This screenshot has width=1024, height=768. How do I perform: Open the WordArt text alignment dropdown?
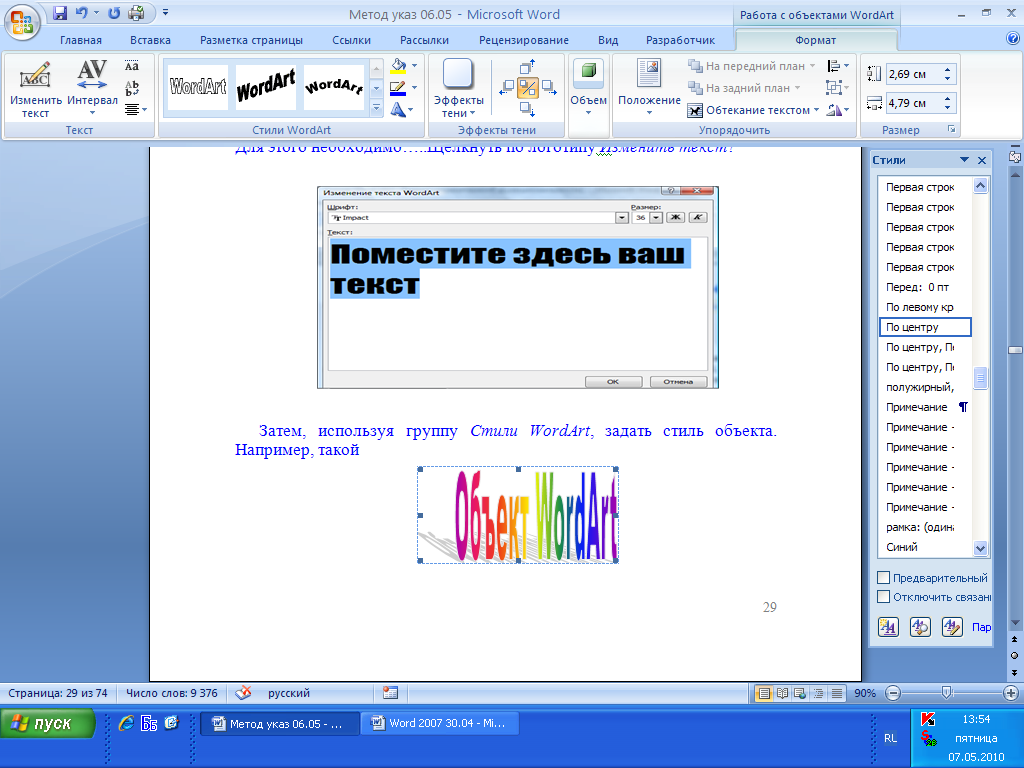coord(135,110)
